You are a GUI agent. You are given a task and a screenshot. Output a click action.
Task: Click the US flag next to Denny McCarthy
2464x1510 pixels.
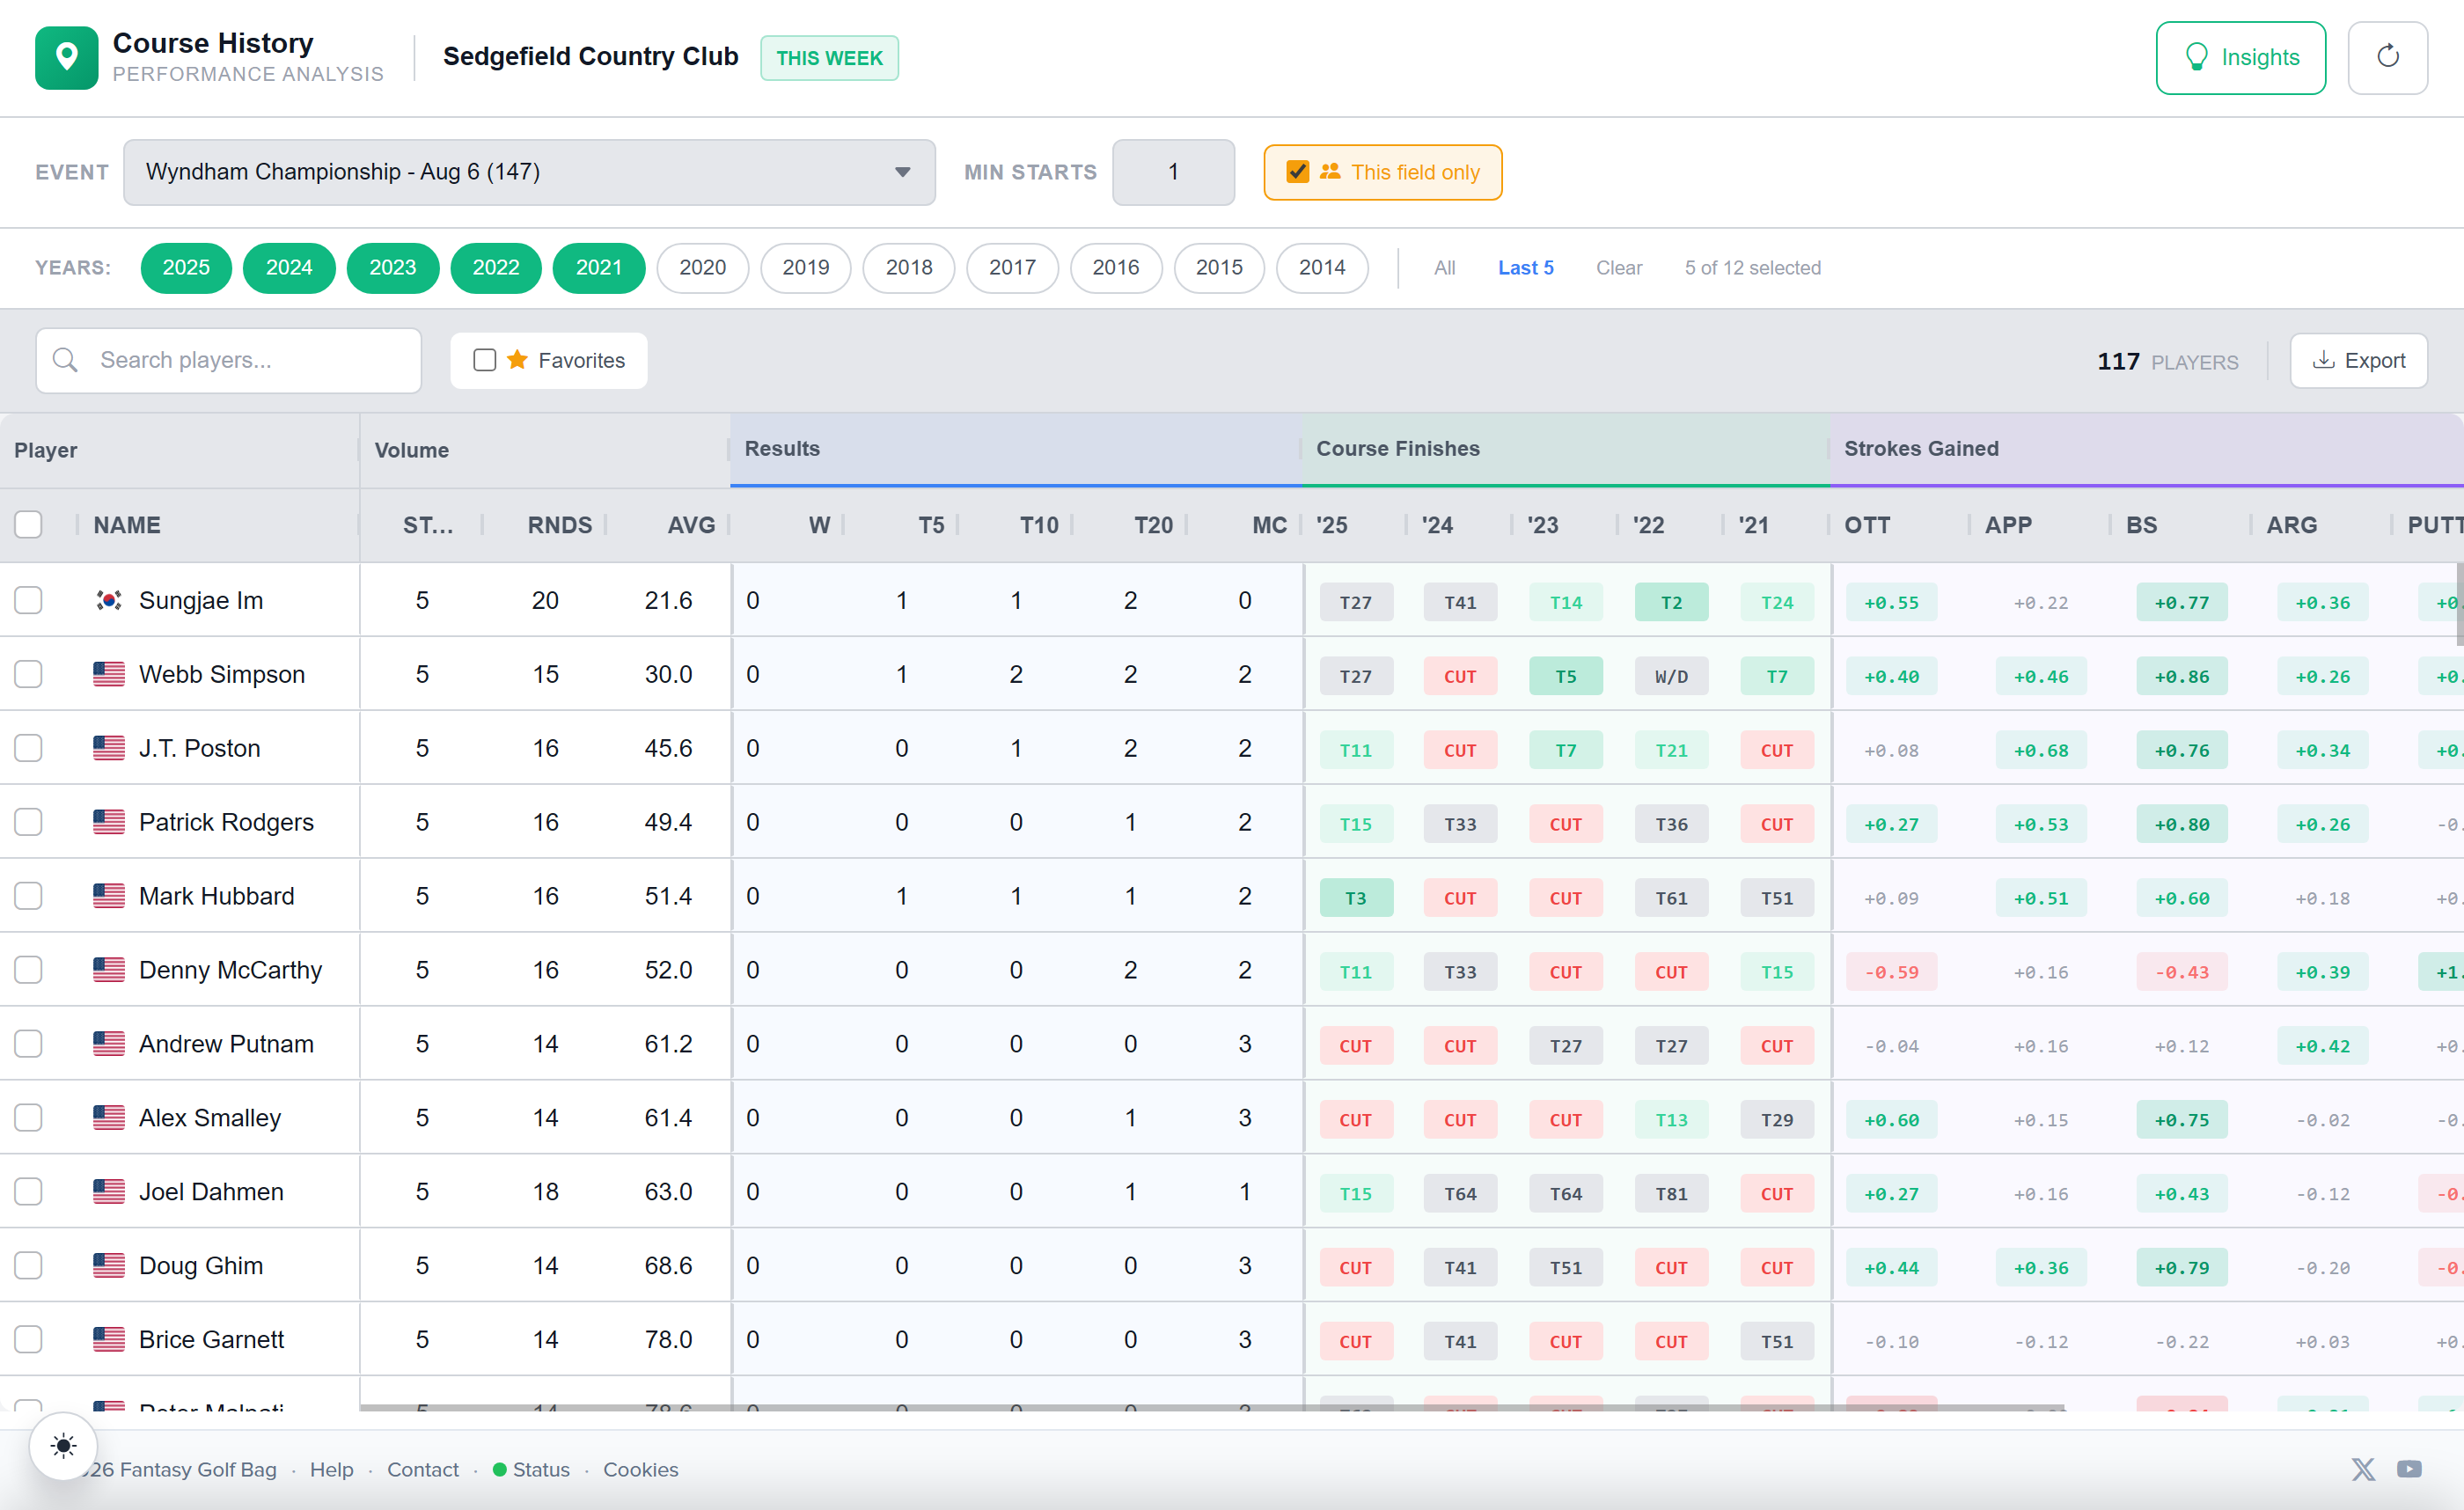tap(109, 970)
